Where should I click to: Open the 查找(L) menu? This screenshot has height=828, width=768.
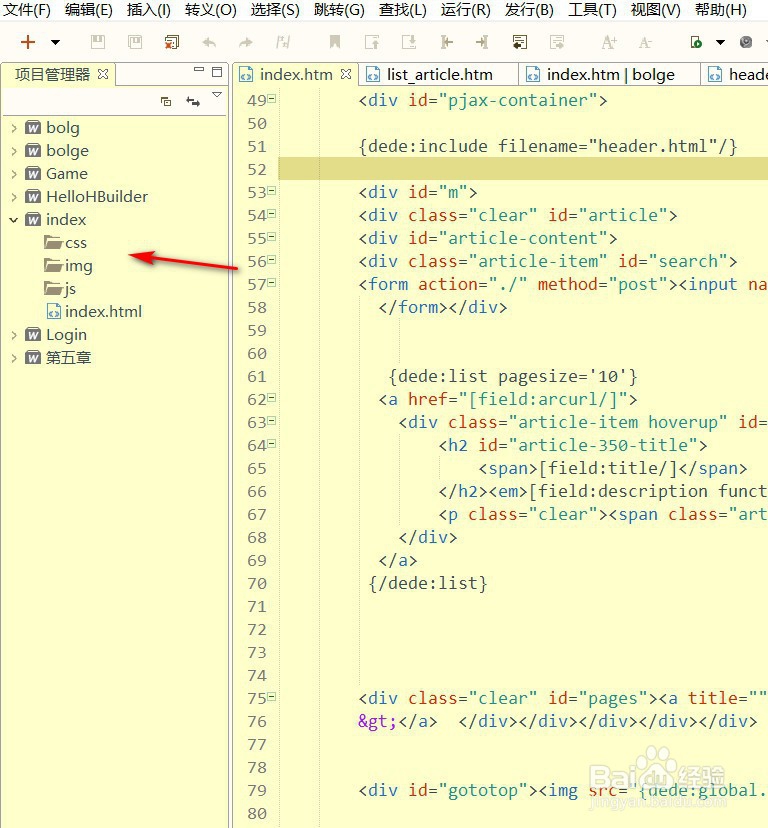click(x=402, y=10)
